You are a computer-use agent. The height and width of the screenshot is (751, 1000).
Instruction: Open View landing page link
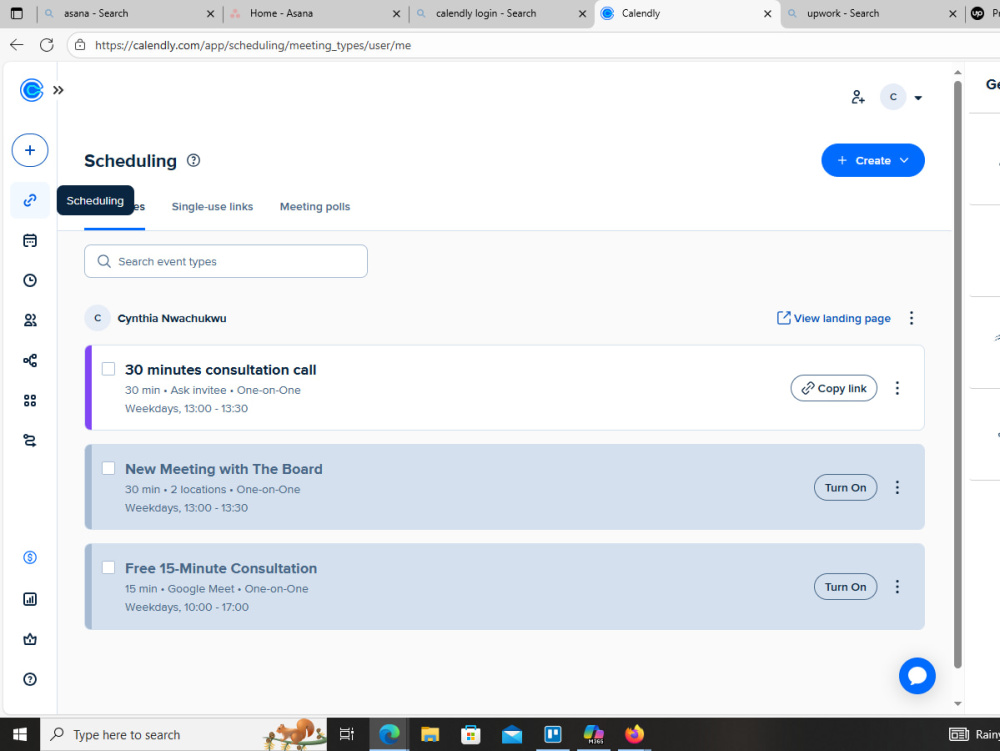pyautogui.click(x=834, y=318)
